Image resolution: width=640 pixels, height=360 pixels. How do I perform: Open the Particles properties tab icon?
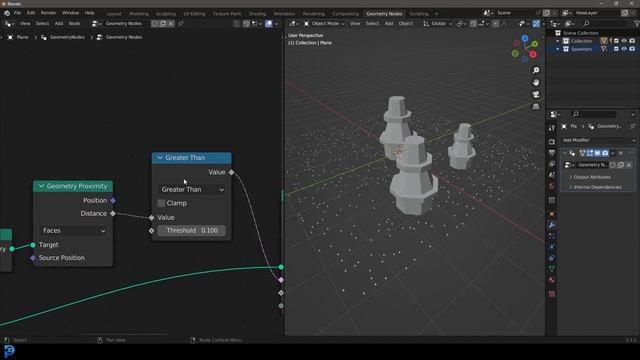coord(552,236)
